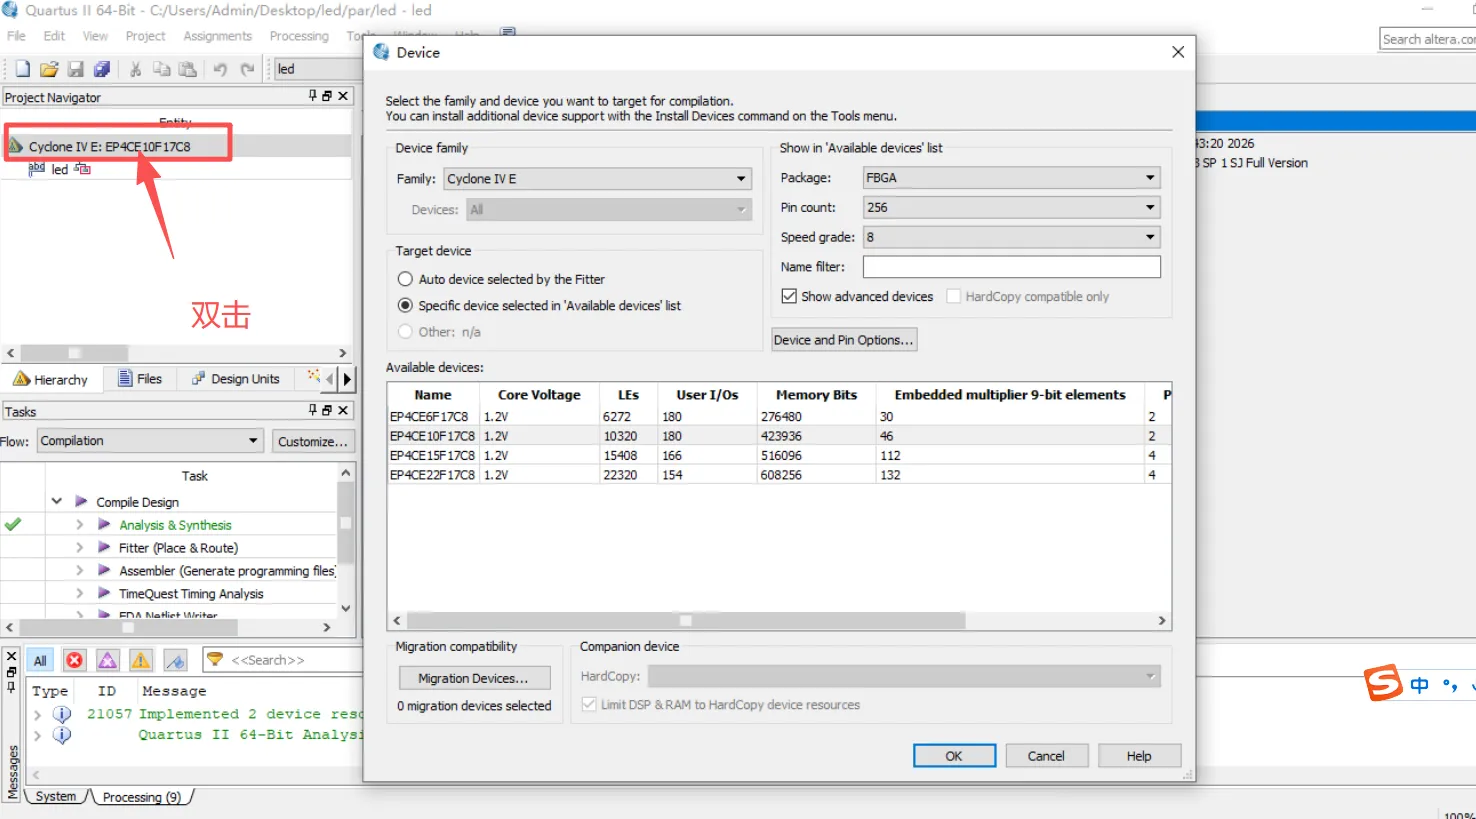This screenshot has height=819, width=1476.
Task: Filter messages by critical warning icon
Action: point(108,660)
